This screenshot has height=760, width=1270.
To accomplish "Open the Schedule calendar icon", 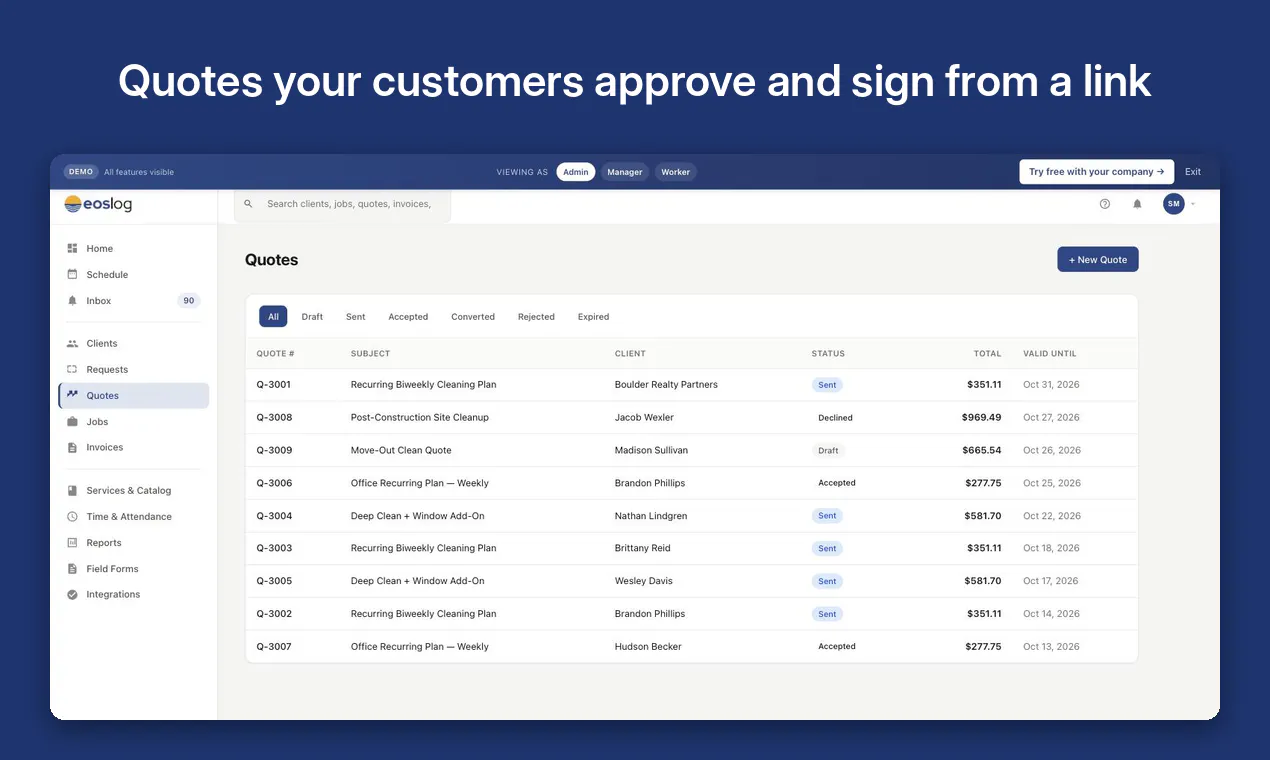I will coord(72,274).
